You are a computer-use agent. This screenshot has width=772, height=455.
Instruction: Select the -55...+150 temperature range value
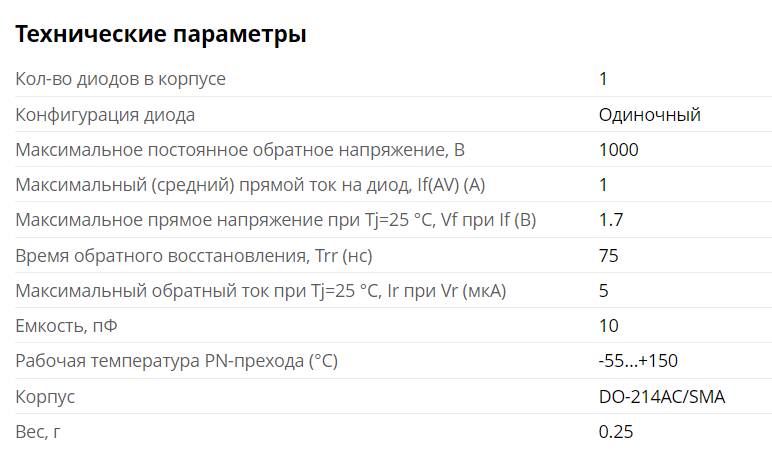point(638,361)
